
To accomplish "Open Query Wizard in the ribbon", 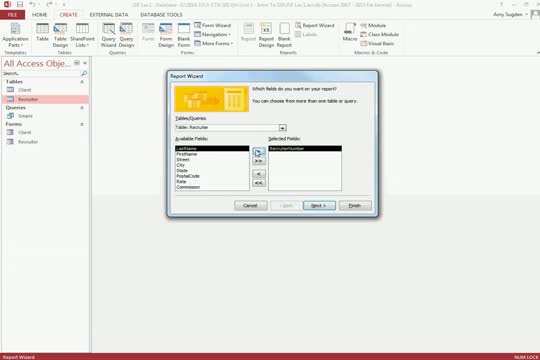I will pyautogui.click(x=108, y=35).
